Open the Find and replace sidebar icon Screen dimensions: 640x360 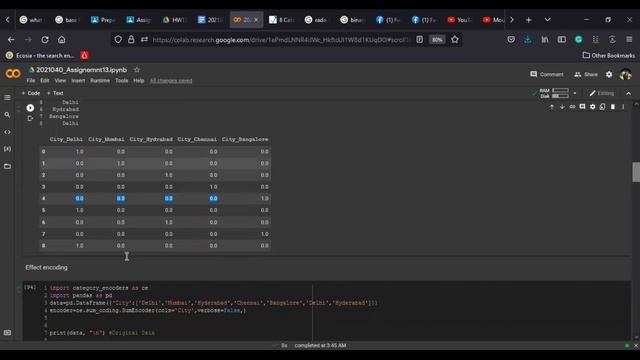pyautogui.click(x=7, y=115)
